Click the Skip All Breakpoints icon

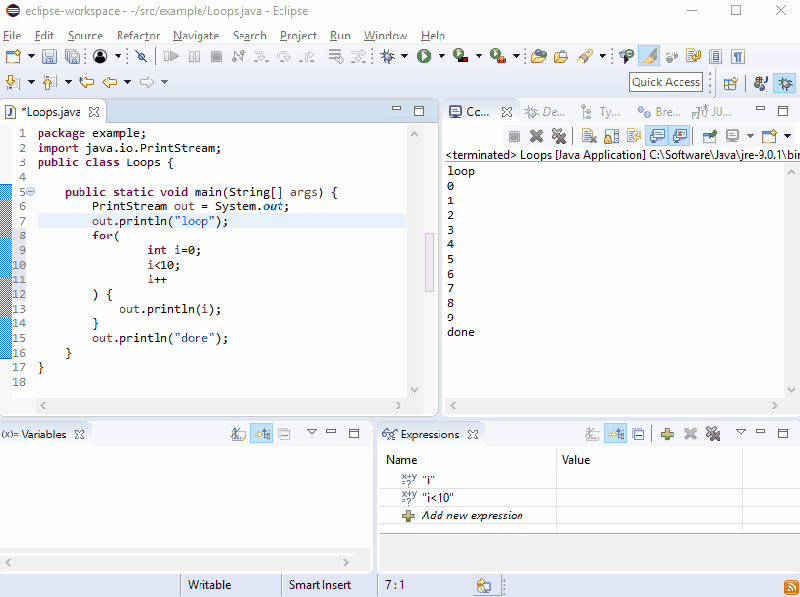click(141, 56)
